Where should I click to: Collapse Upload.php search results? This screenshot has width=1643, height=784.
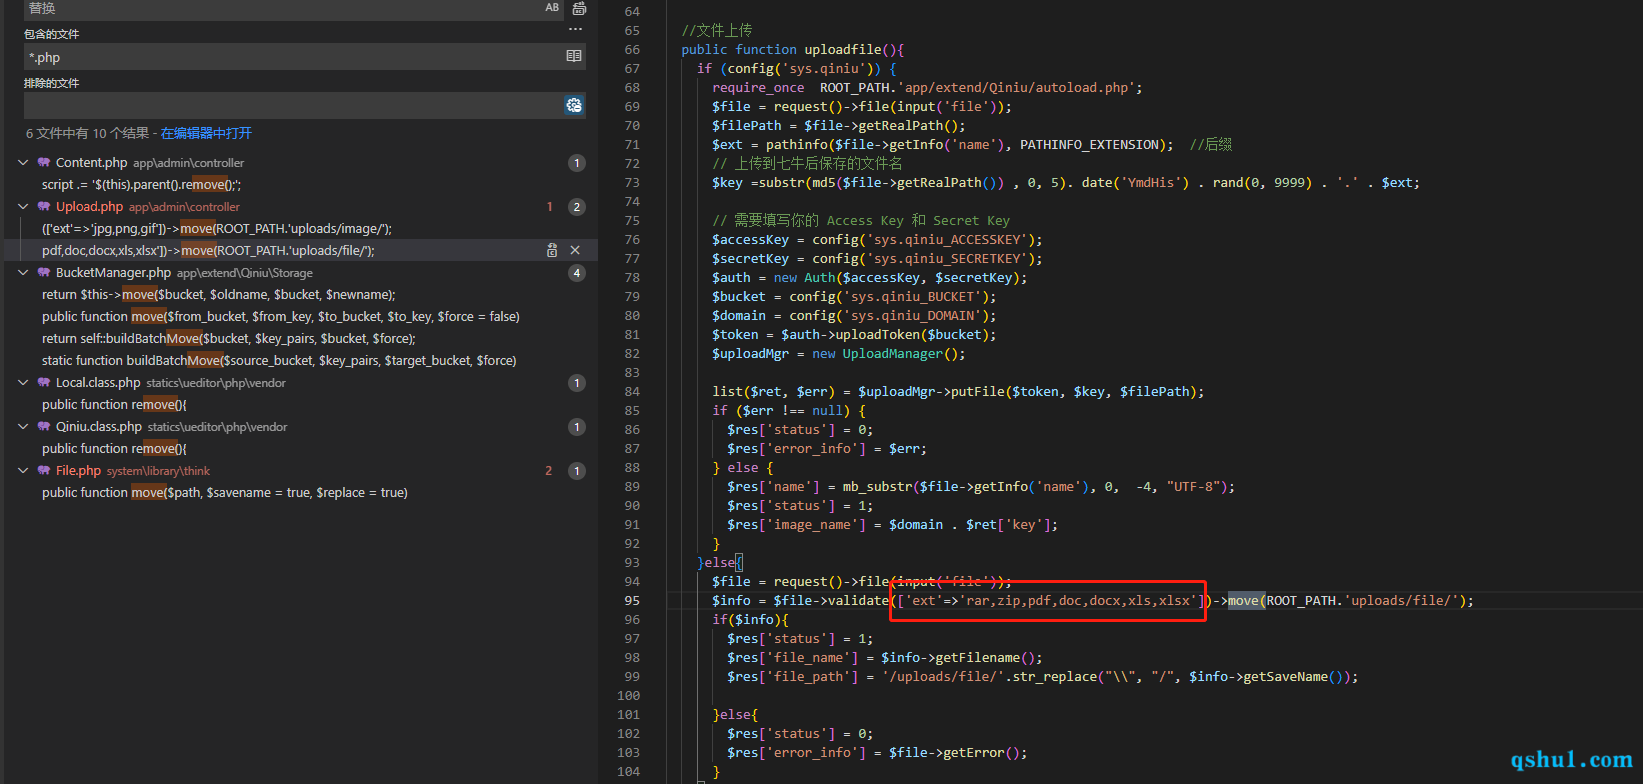coord(23,207)
